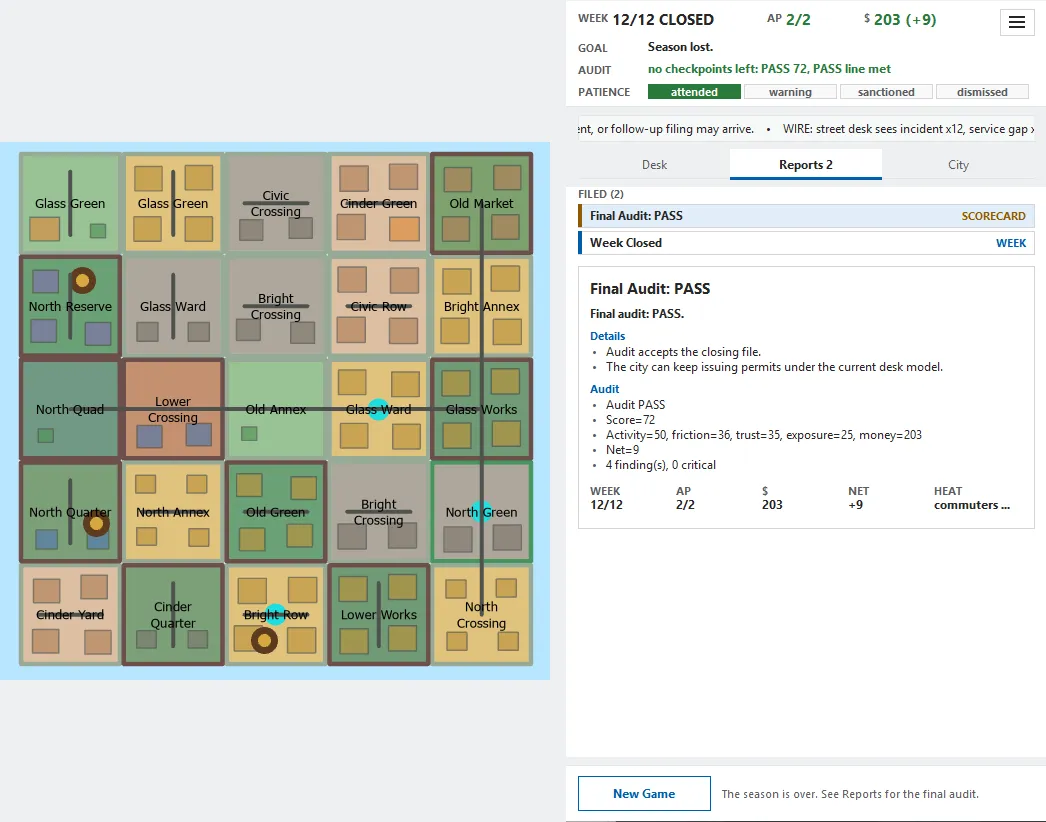This screenshot has width=1046, height=822.
Task: Select the Civic Row district tile
Action: point(378,306)
